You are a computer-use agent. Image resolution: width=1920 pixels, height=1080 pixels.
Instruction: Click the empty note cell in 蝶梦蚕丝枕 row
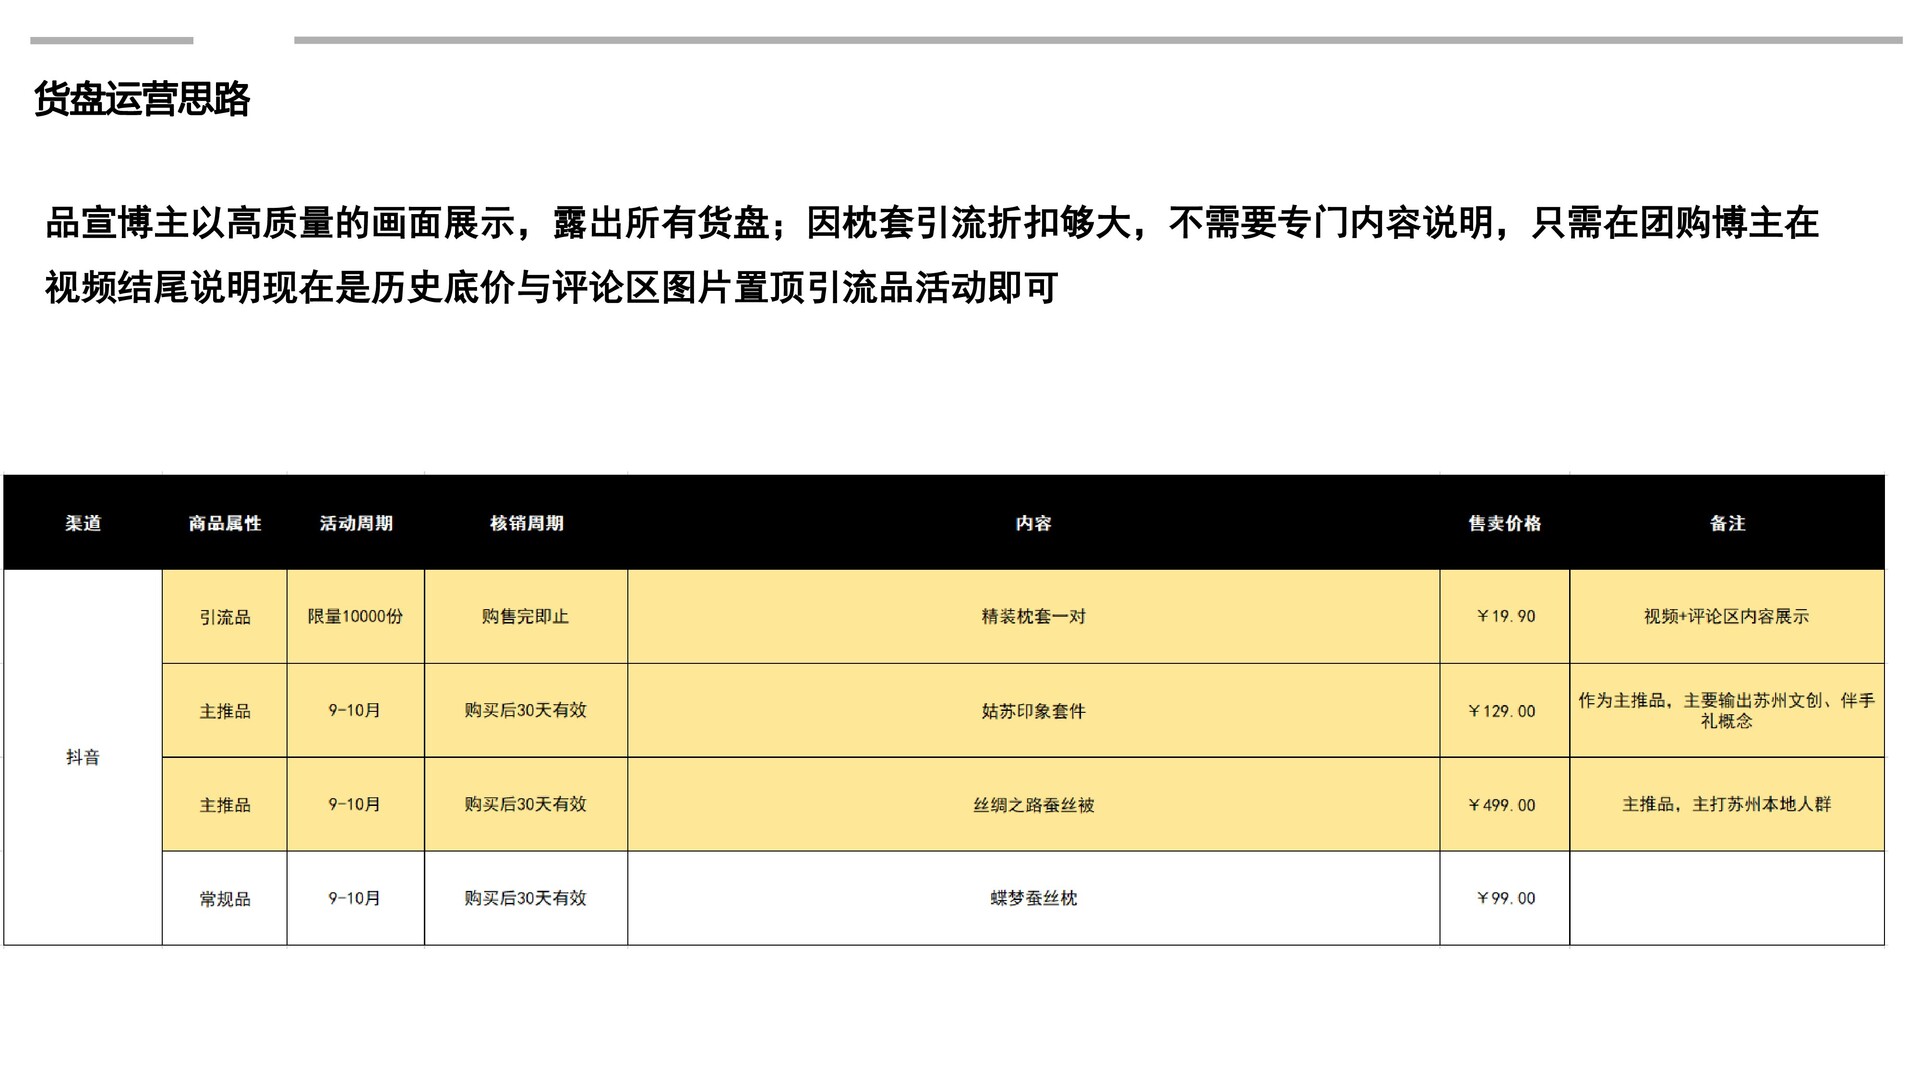click(x=1727, y=899)
